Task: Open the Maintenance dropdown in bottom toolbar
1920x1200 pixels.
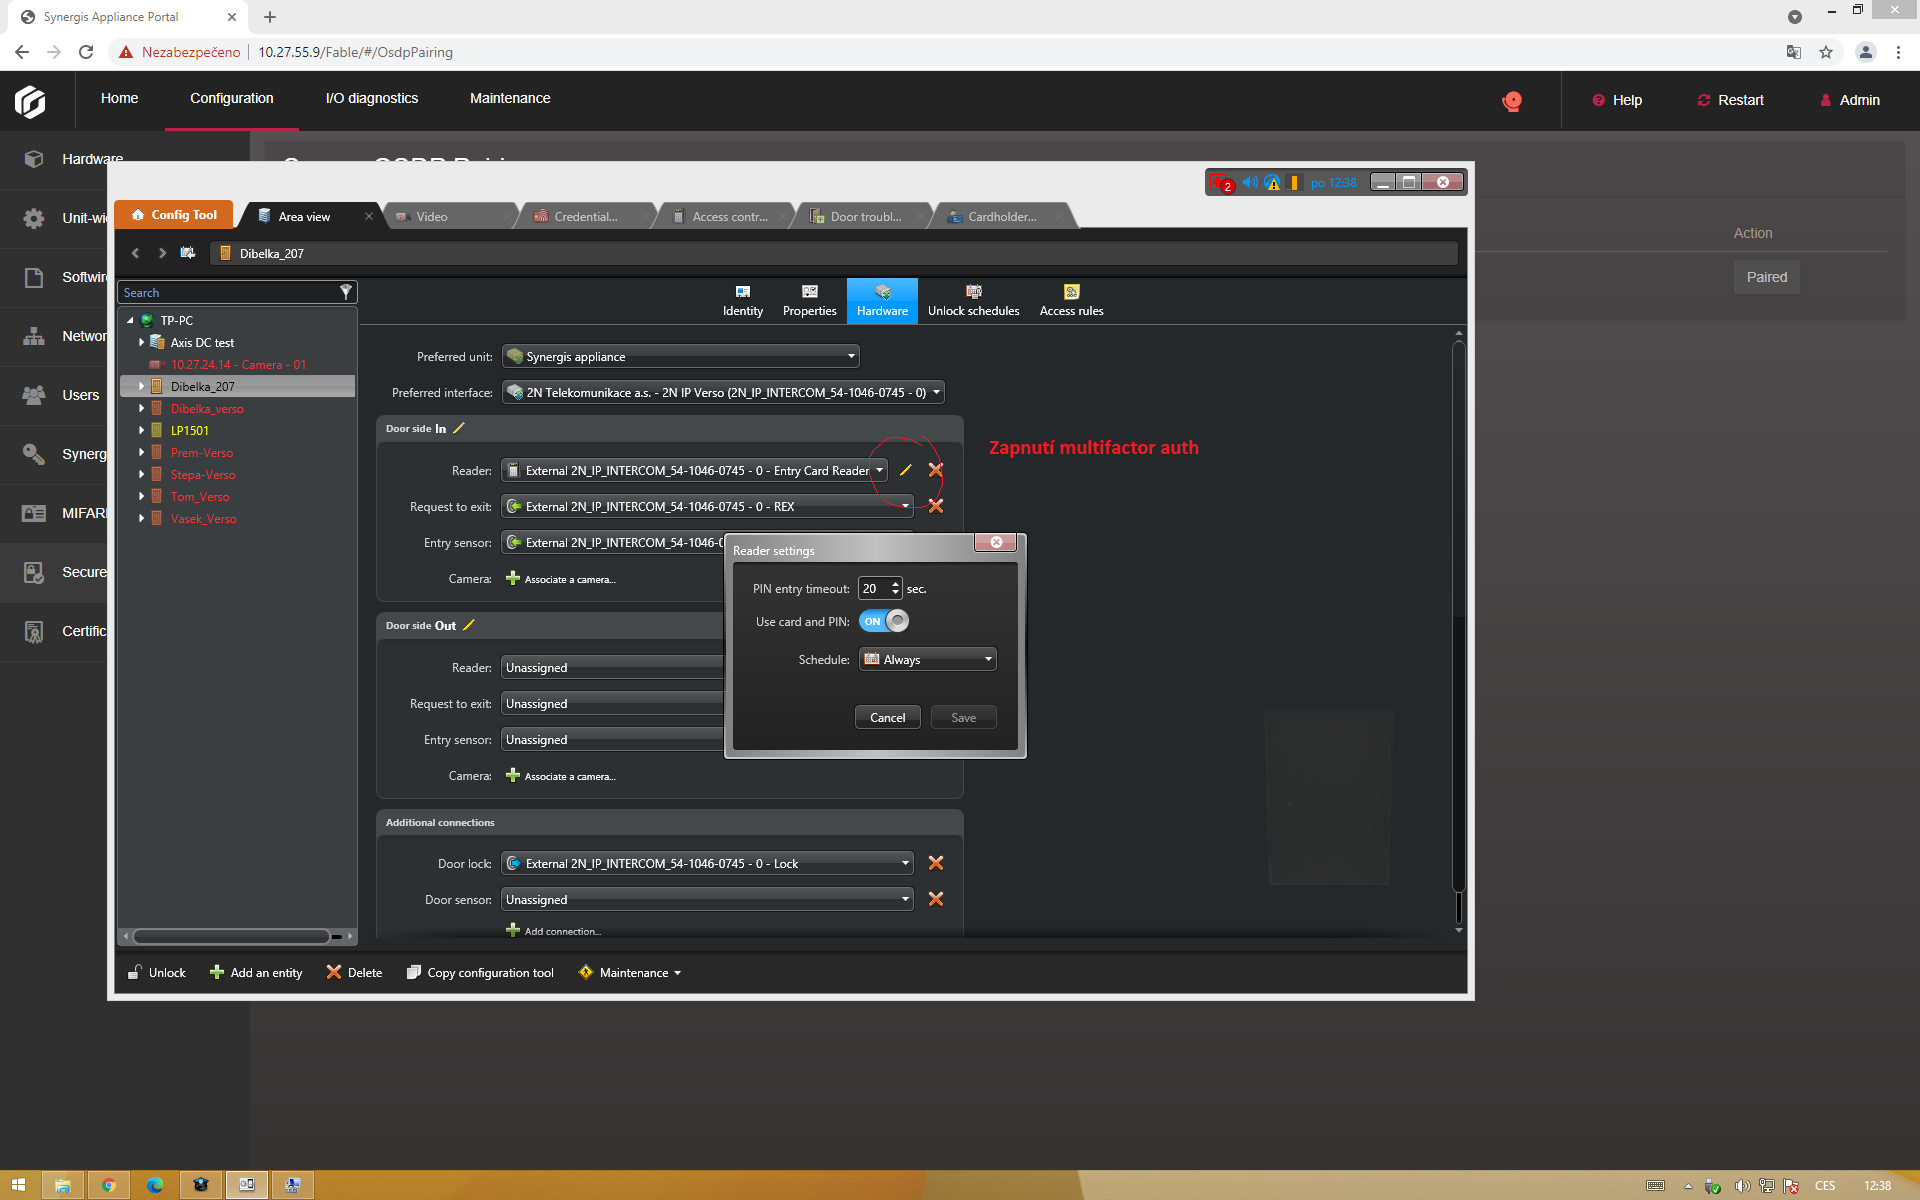Action: click(630, 972)
